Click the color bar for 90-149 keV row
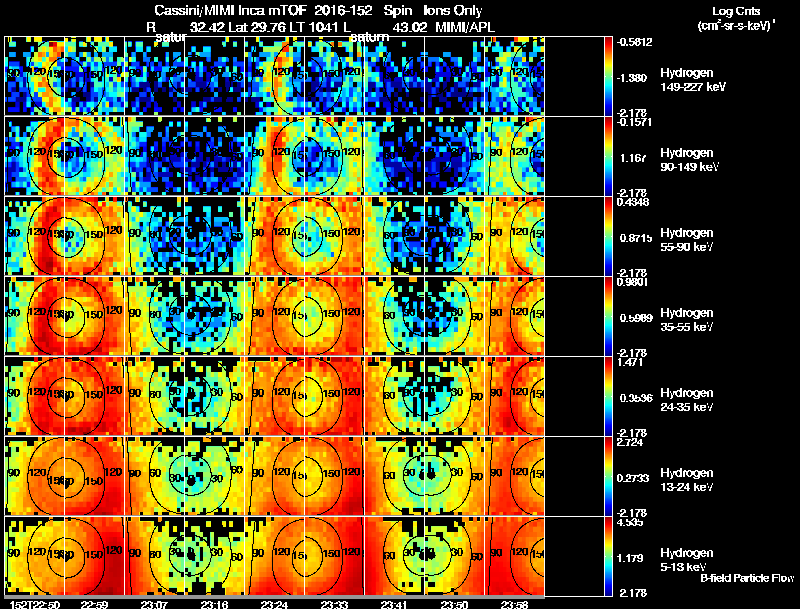Viewport: 800px width, 609px height. coord(608,156)
